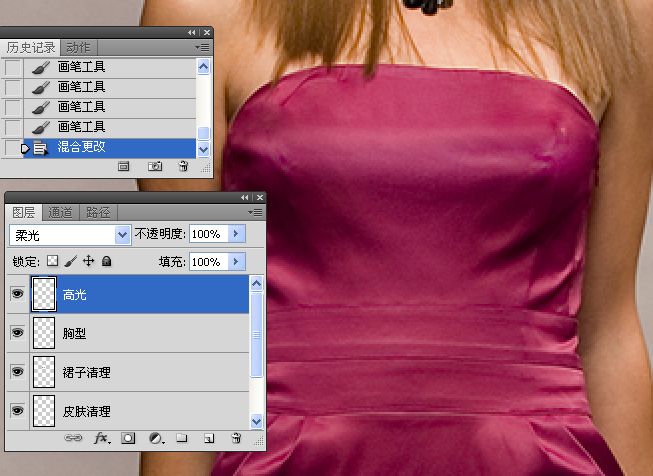Hide the 皮肤清理 layer

(17, 411)
